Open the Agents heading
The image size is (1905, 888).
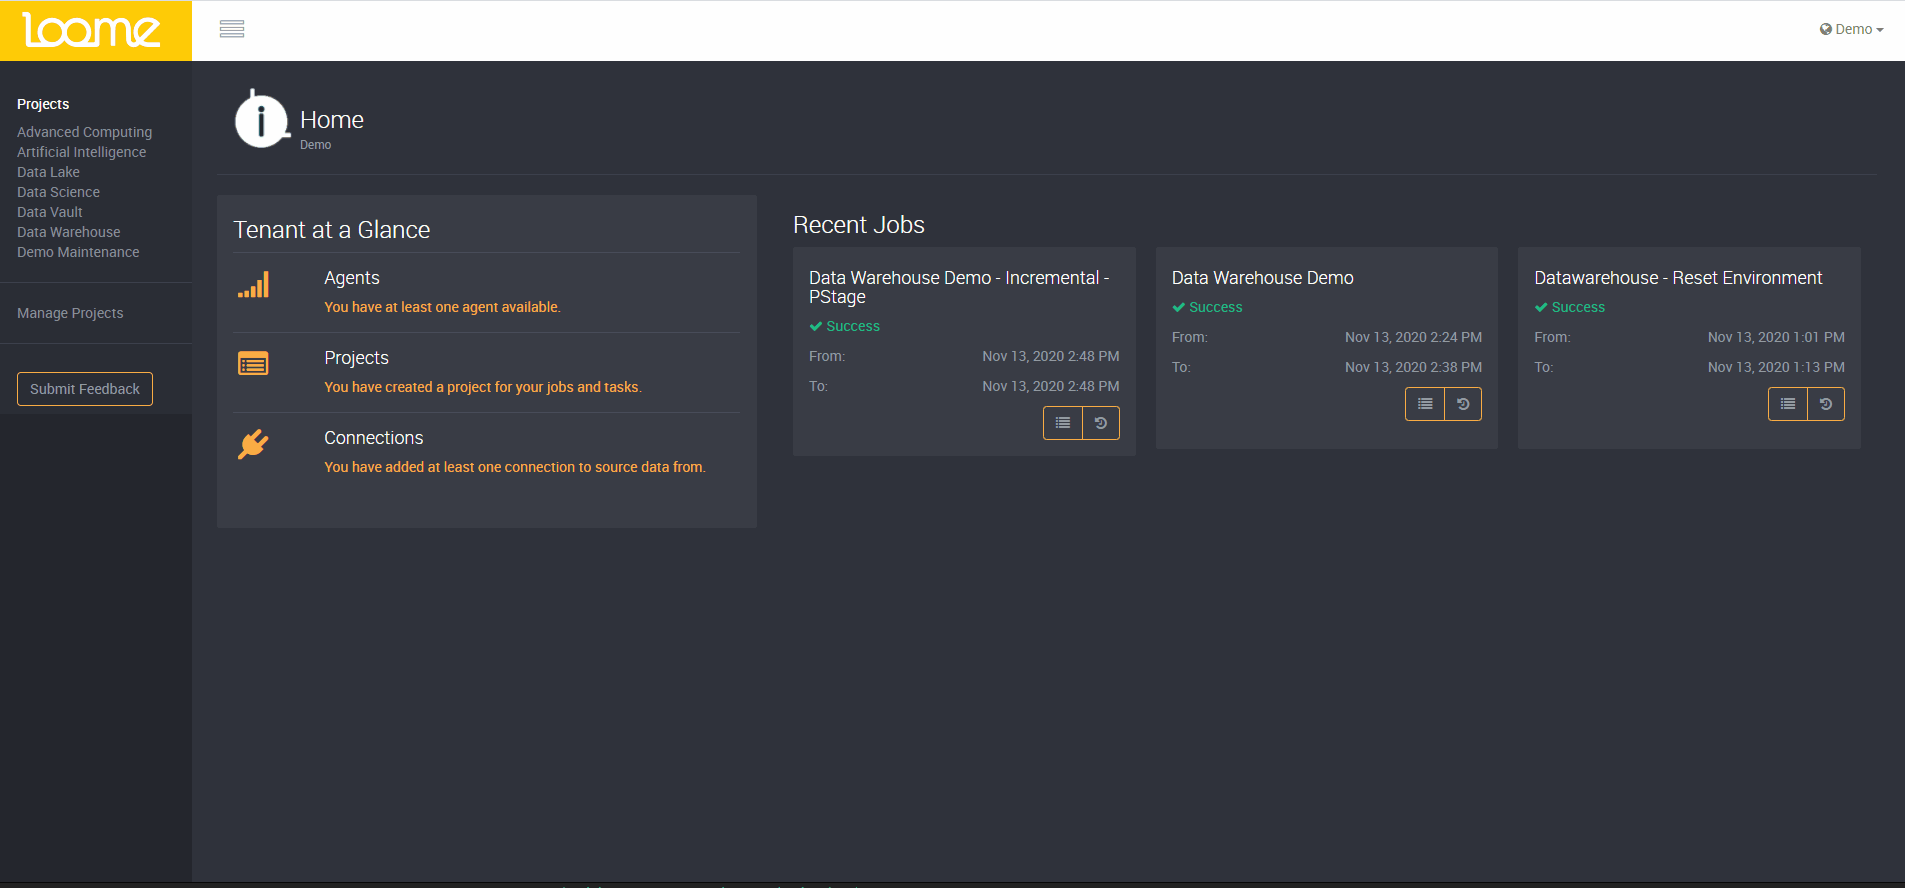[352, 278]
